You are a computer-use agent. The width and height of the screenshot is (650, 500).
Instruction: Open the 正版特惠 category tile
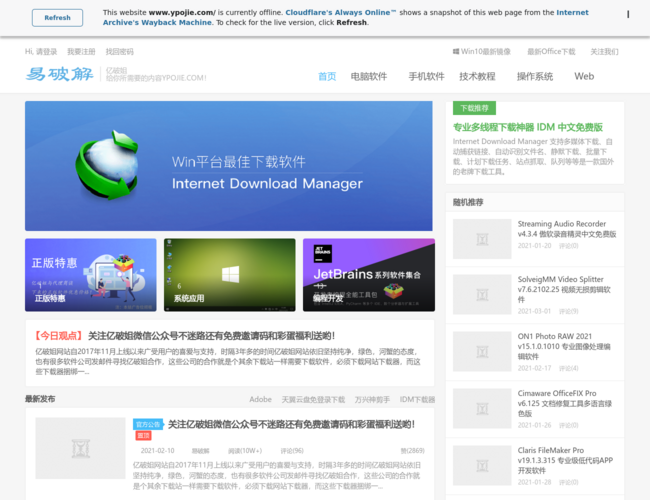(x=91, y=274)
